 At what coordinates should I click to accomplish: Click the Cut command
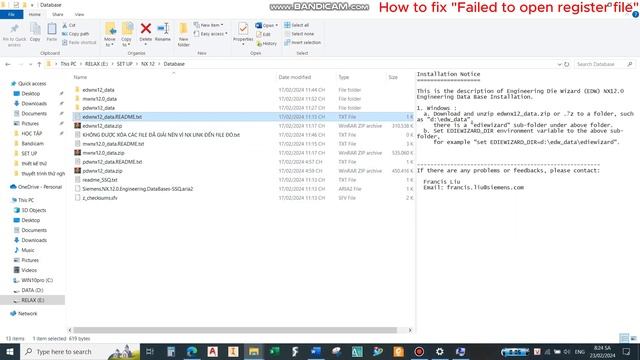(69, 25)
